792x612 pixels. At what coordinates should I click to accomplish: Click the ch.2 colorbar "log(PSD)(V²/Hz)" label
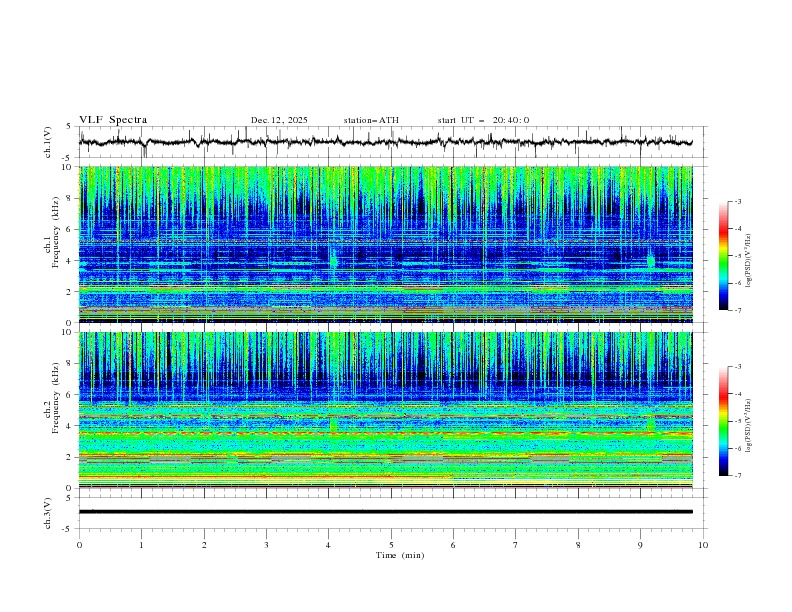pyautogui.click(x=750, y=425)
